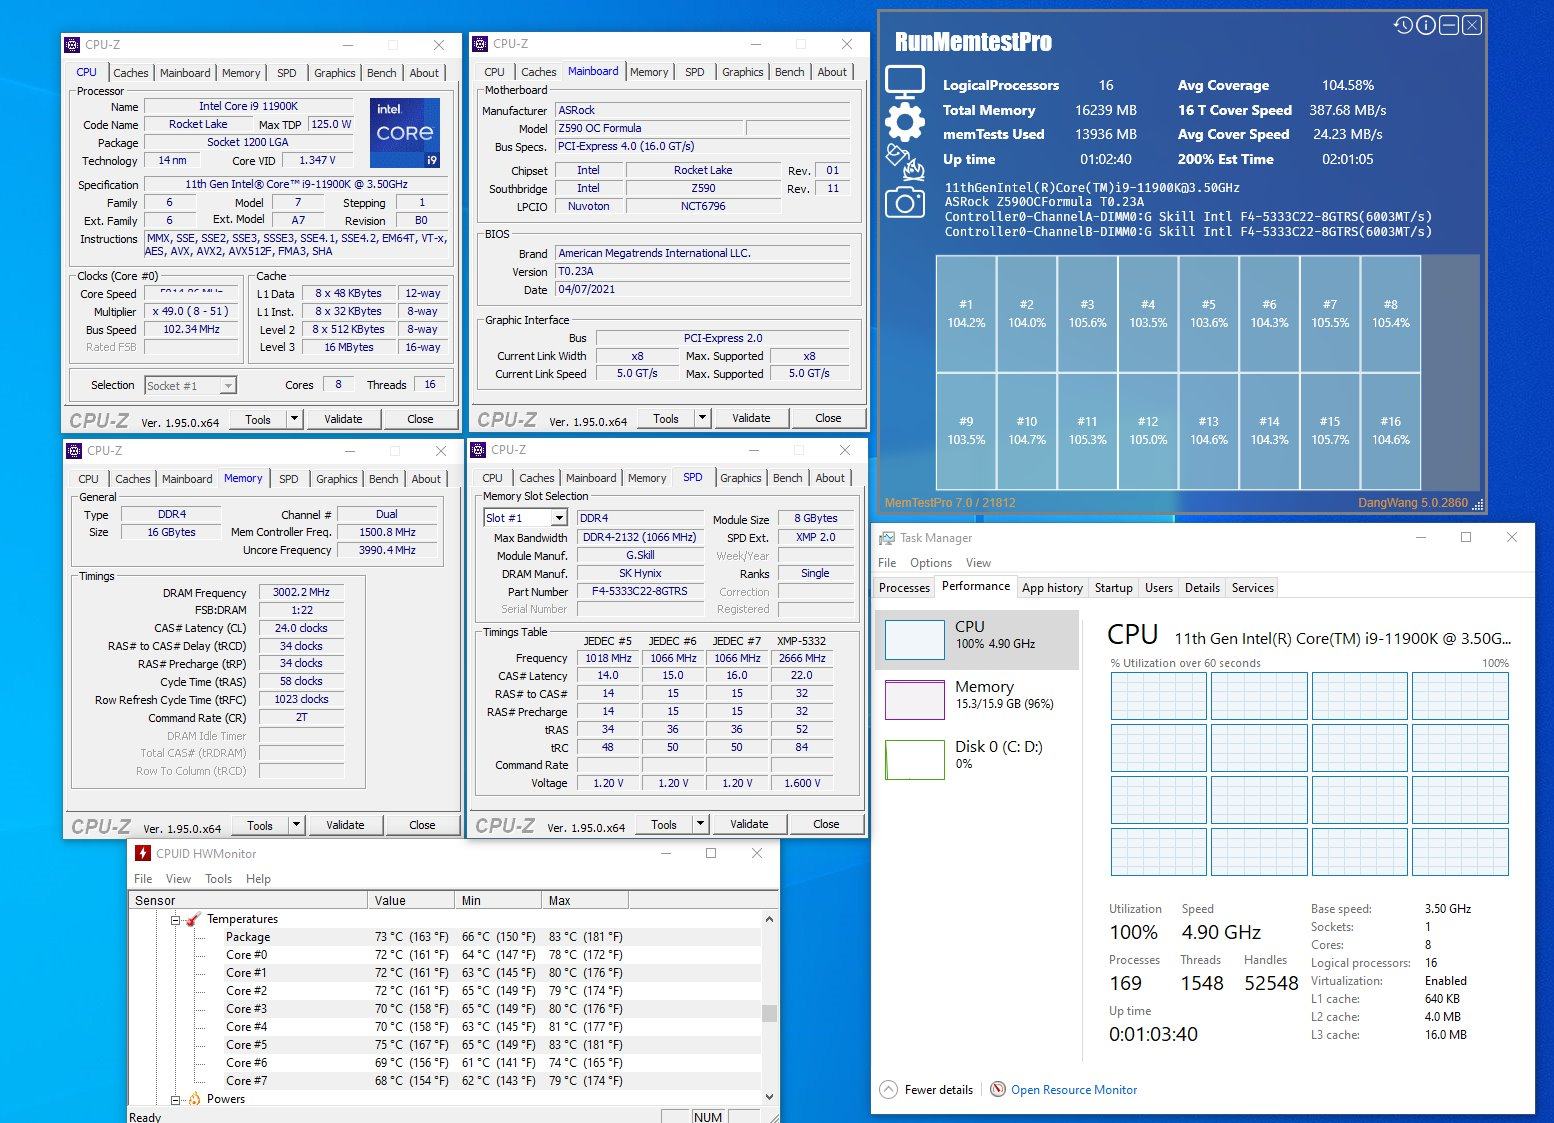
Task: Switch to Bench tab in CPU-Z Mainboard window
Action: (x=789, y=72)
